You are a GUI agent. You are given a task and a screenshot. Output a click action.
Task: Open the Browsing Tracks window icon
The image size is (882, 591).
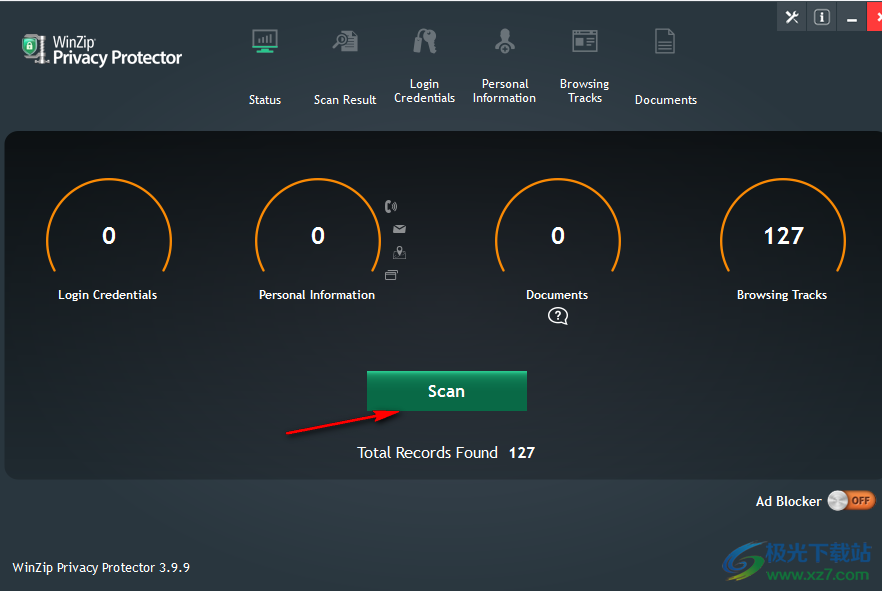(x=585, y=42)
